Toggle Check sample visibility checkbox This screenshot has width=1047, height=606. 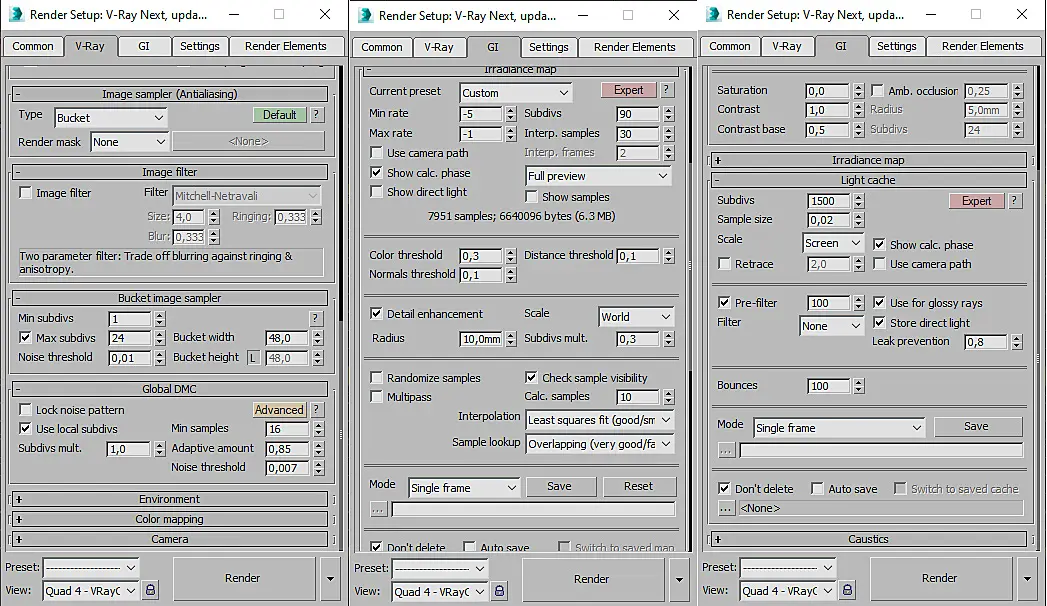tap(531, 378)
